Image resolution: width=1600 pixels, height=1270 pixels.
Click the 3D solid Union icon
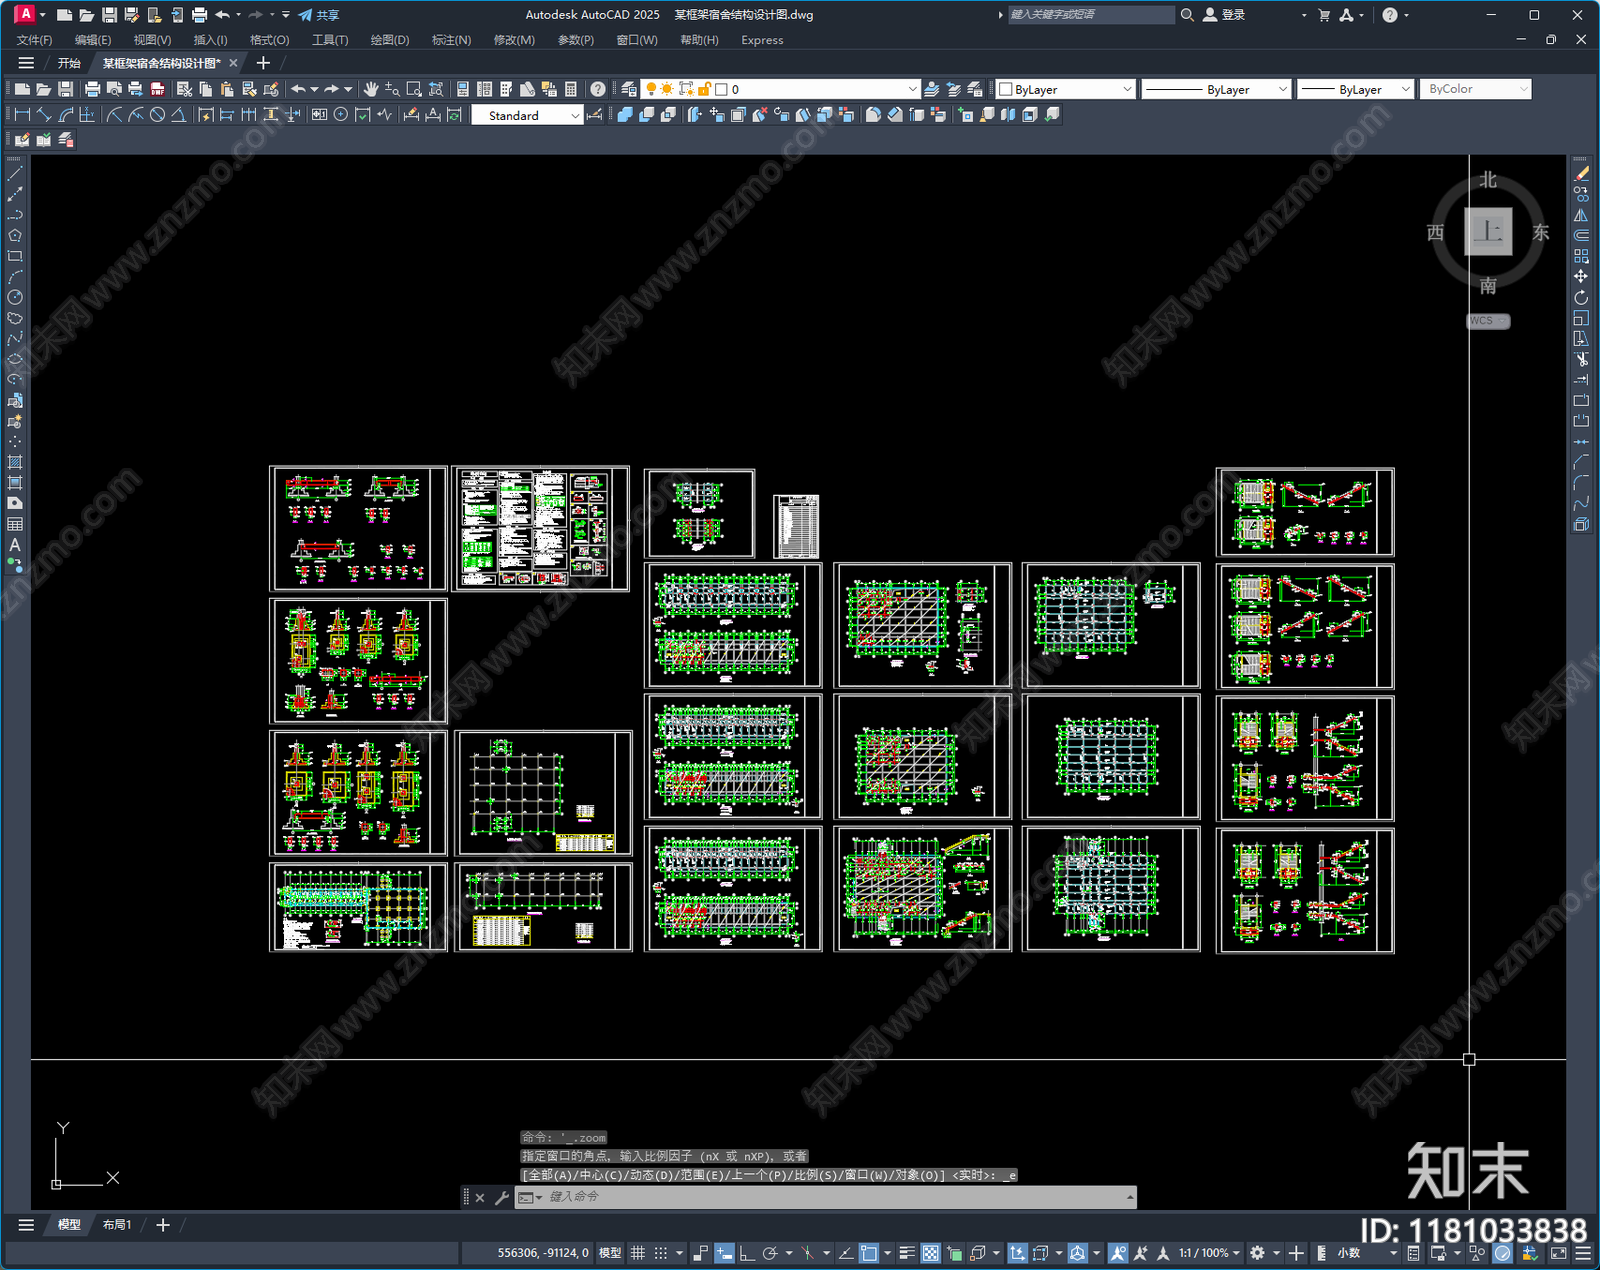[625, 115]
